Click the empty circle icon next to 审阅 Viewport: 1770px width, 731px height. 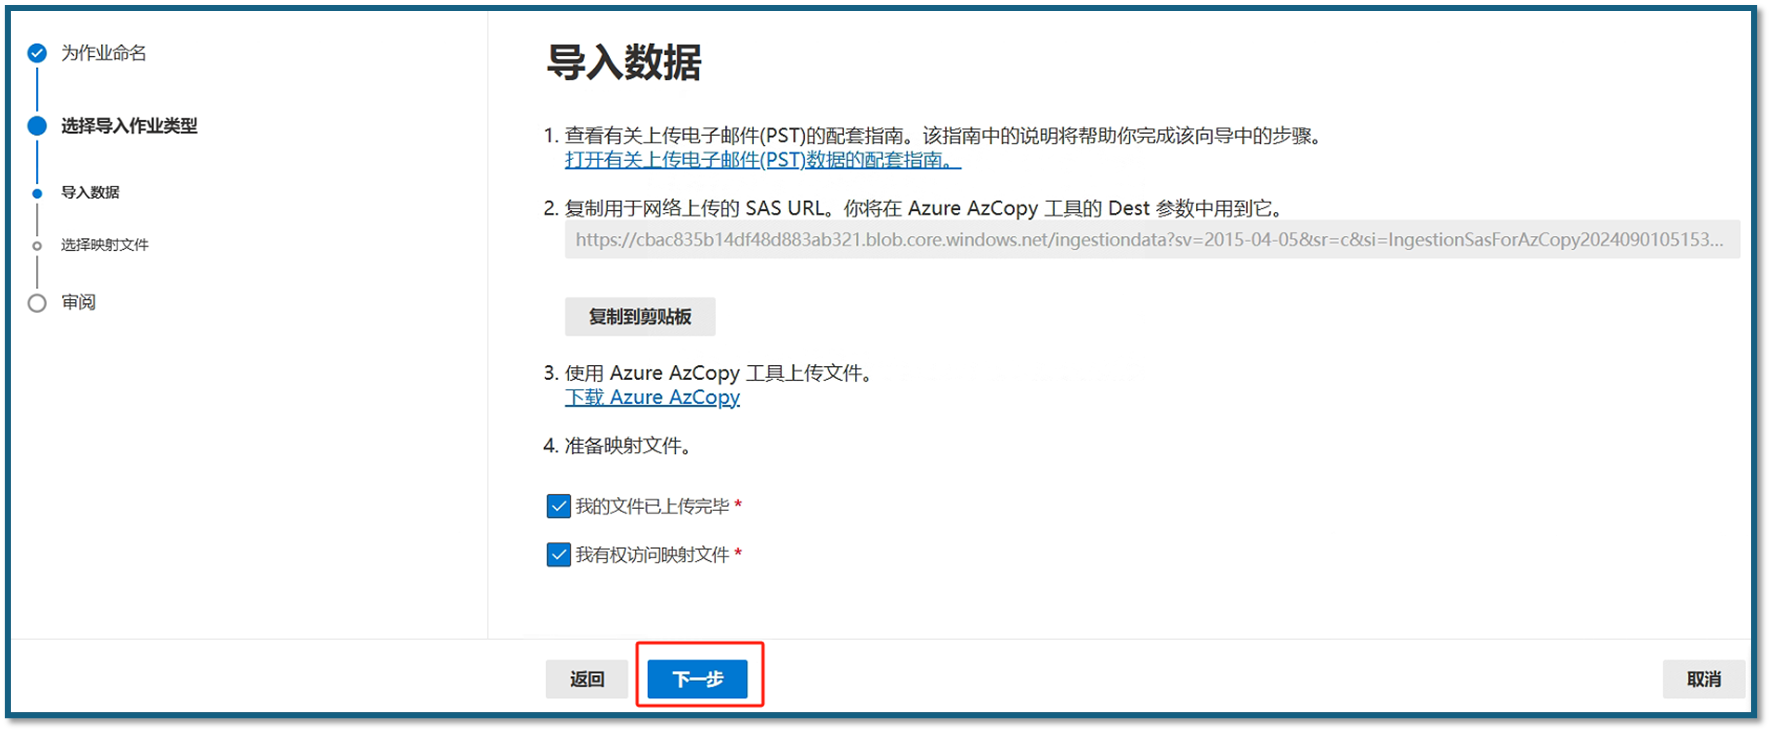pyautogui.click(x=37, y=303)
